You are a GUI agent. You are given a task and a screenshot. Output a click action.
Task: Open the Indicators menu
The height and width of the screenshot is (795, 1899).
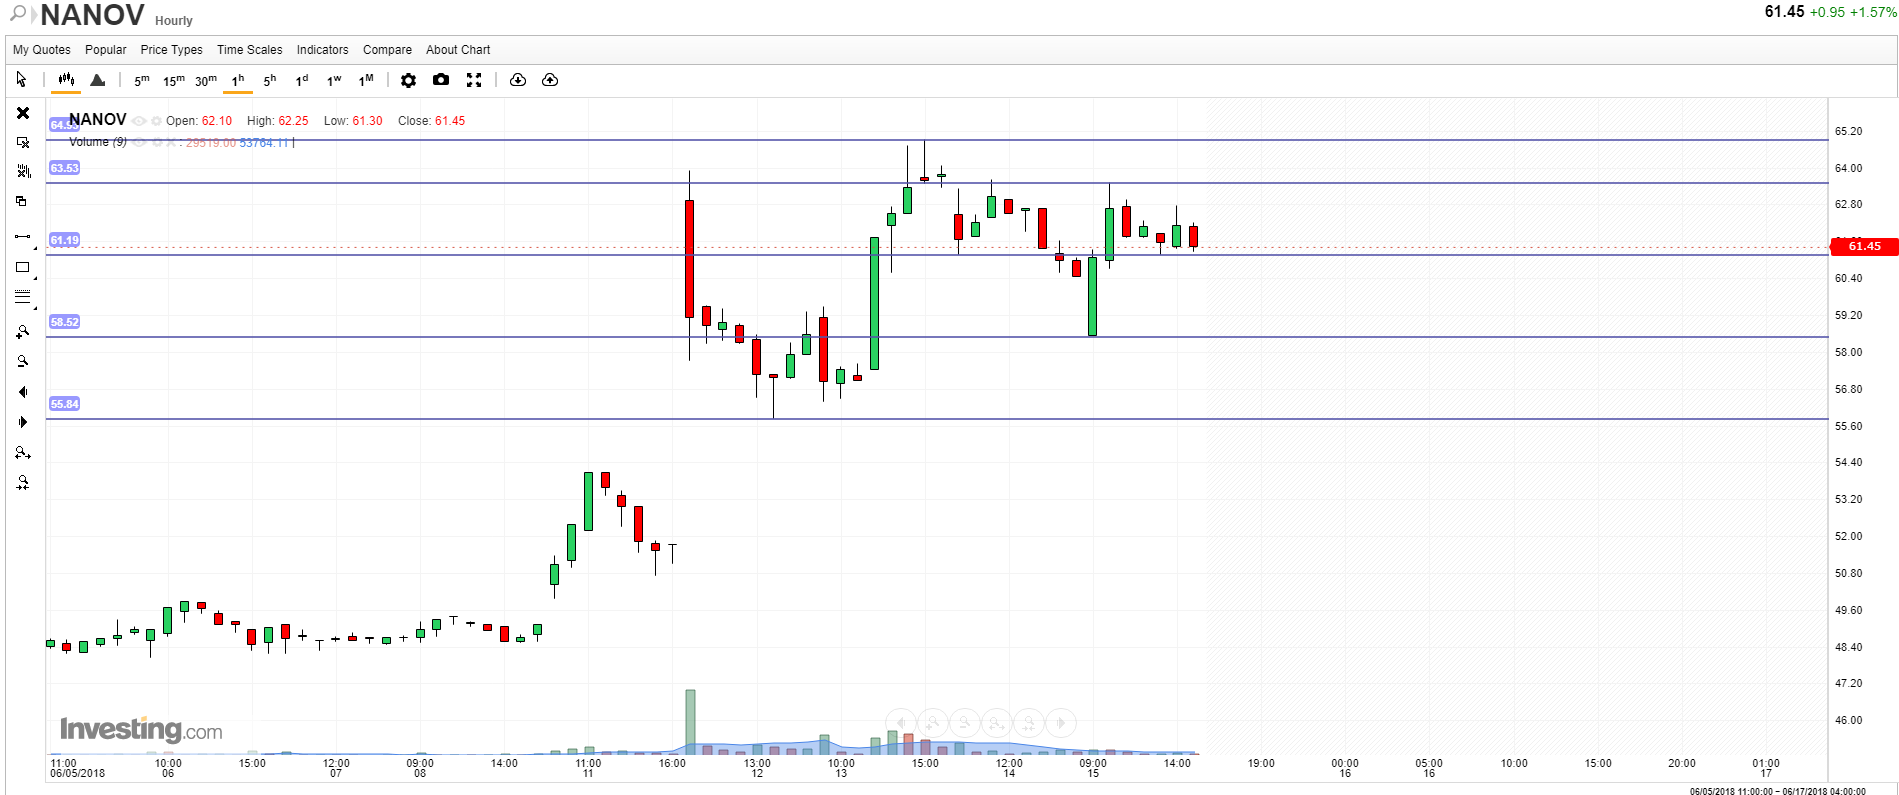322,50
